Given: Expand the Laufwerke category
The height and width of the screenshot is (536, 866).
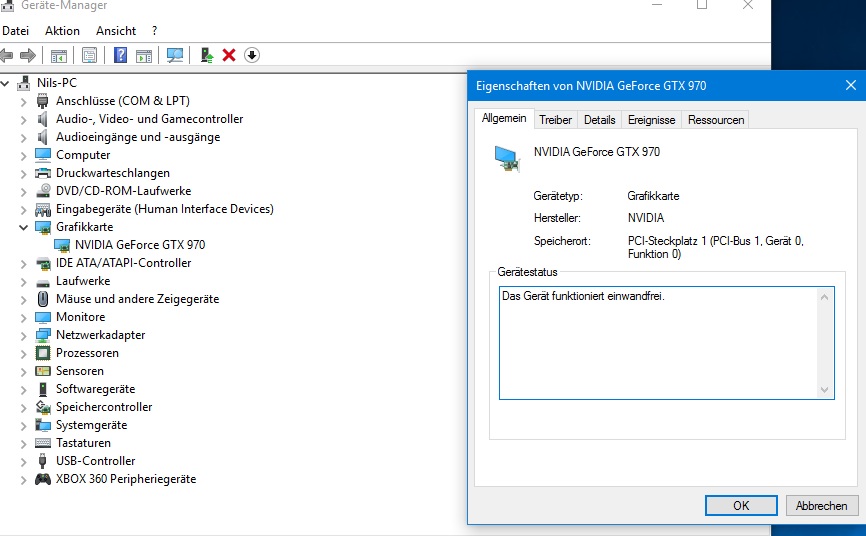Looking at the screenshot, I should 23,281.
